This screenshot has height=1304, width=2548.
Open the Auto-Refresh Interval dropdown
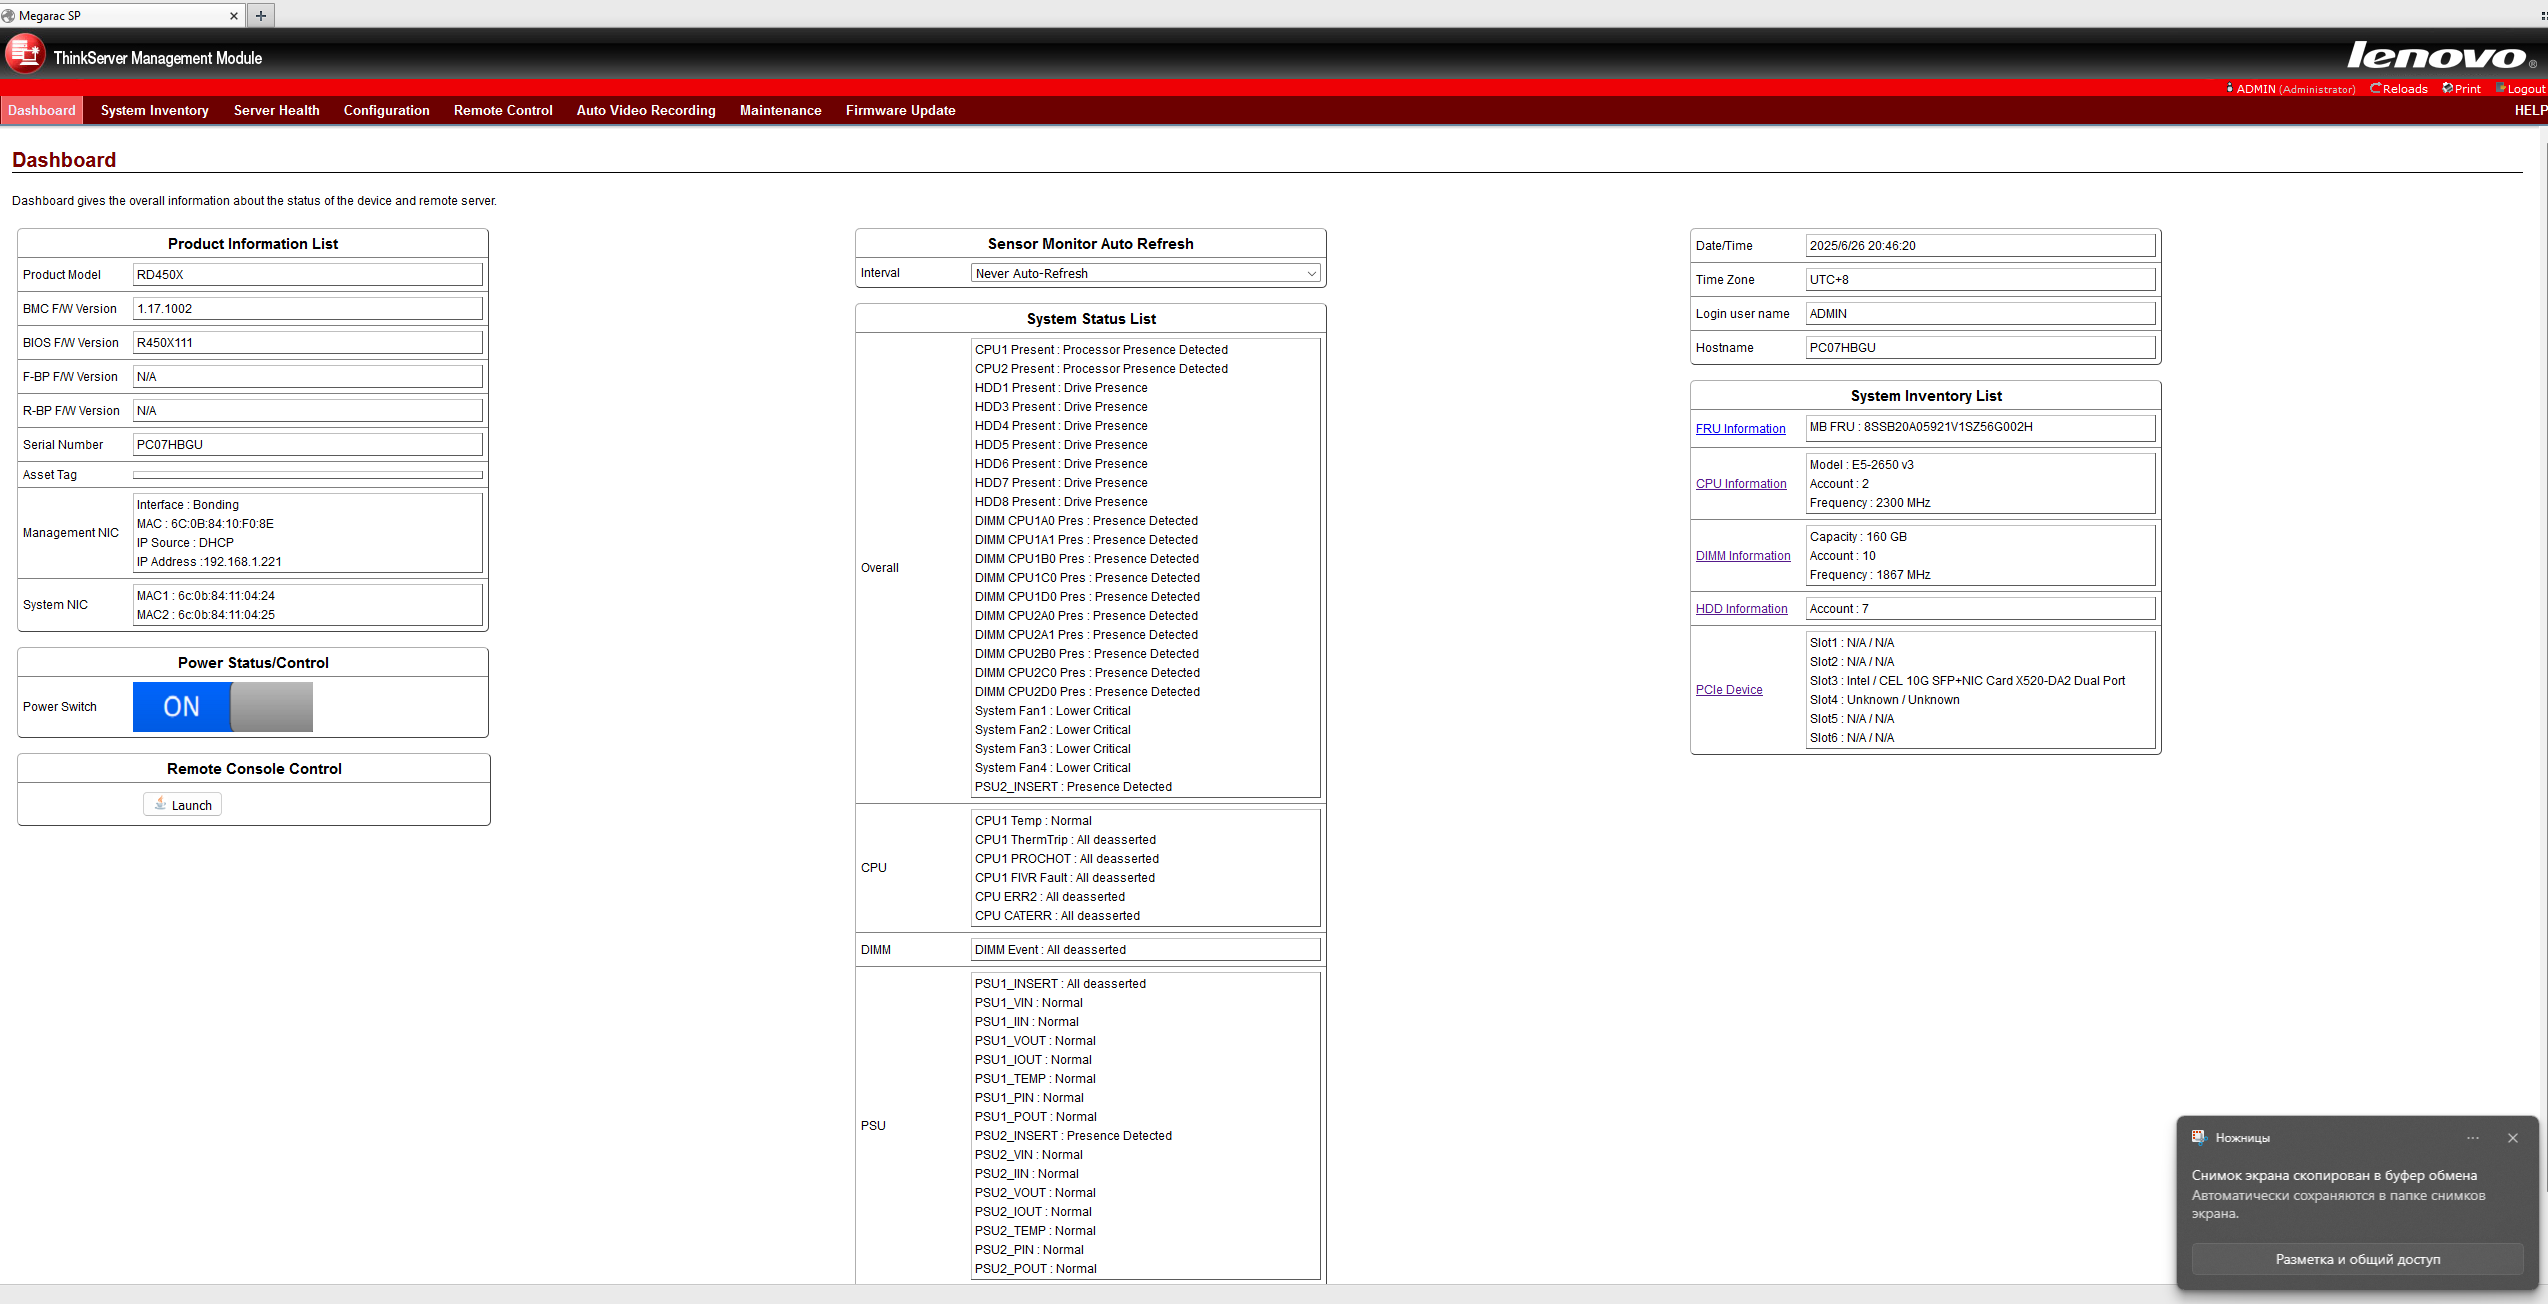click(1145, 273)
